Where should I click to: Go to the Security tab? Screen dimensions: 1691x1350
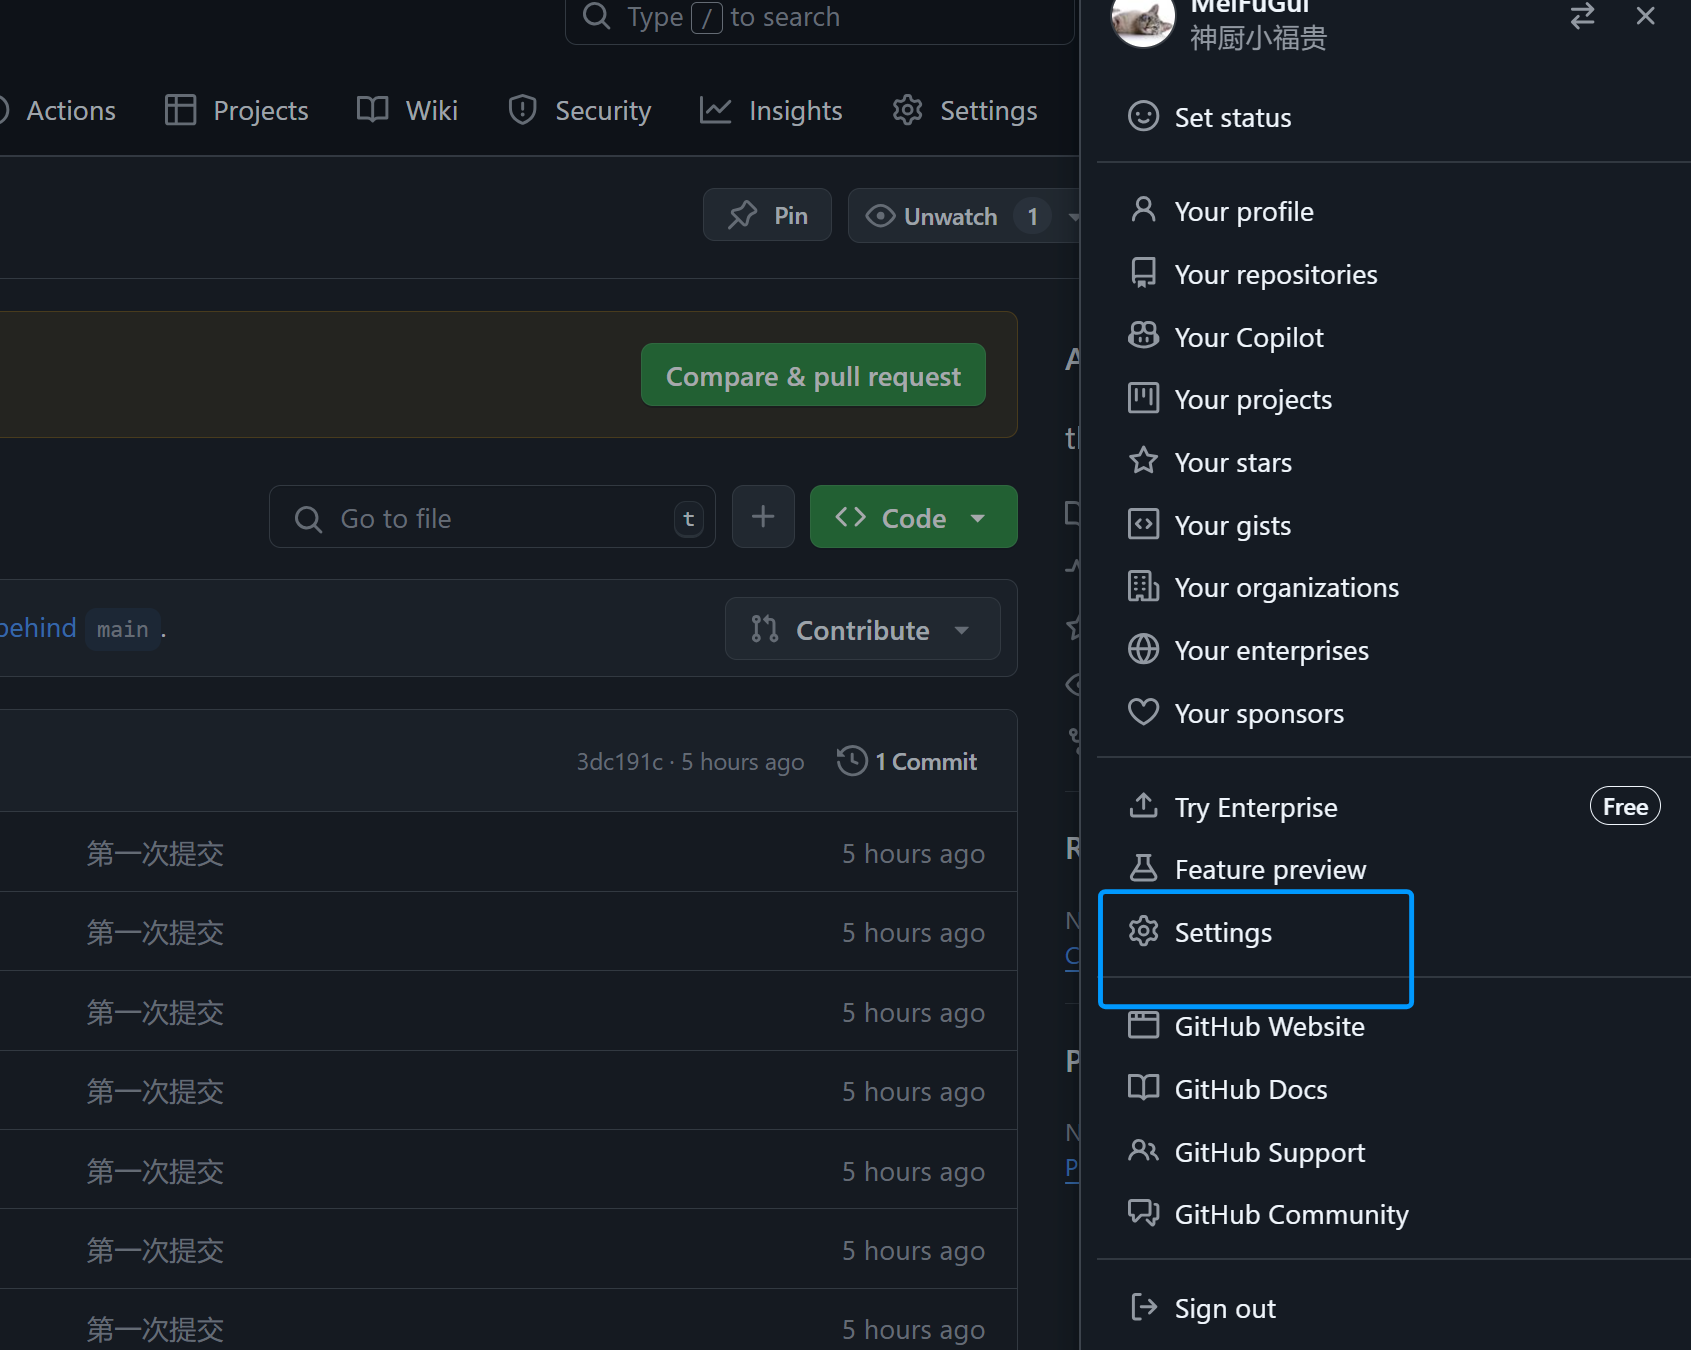(x=579, y=110)
